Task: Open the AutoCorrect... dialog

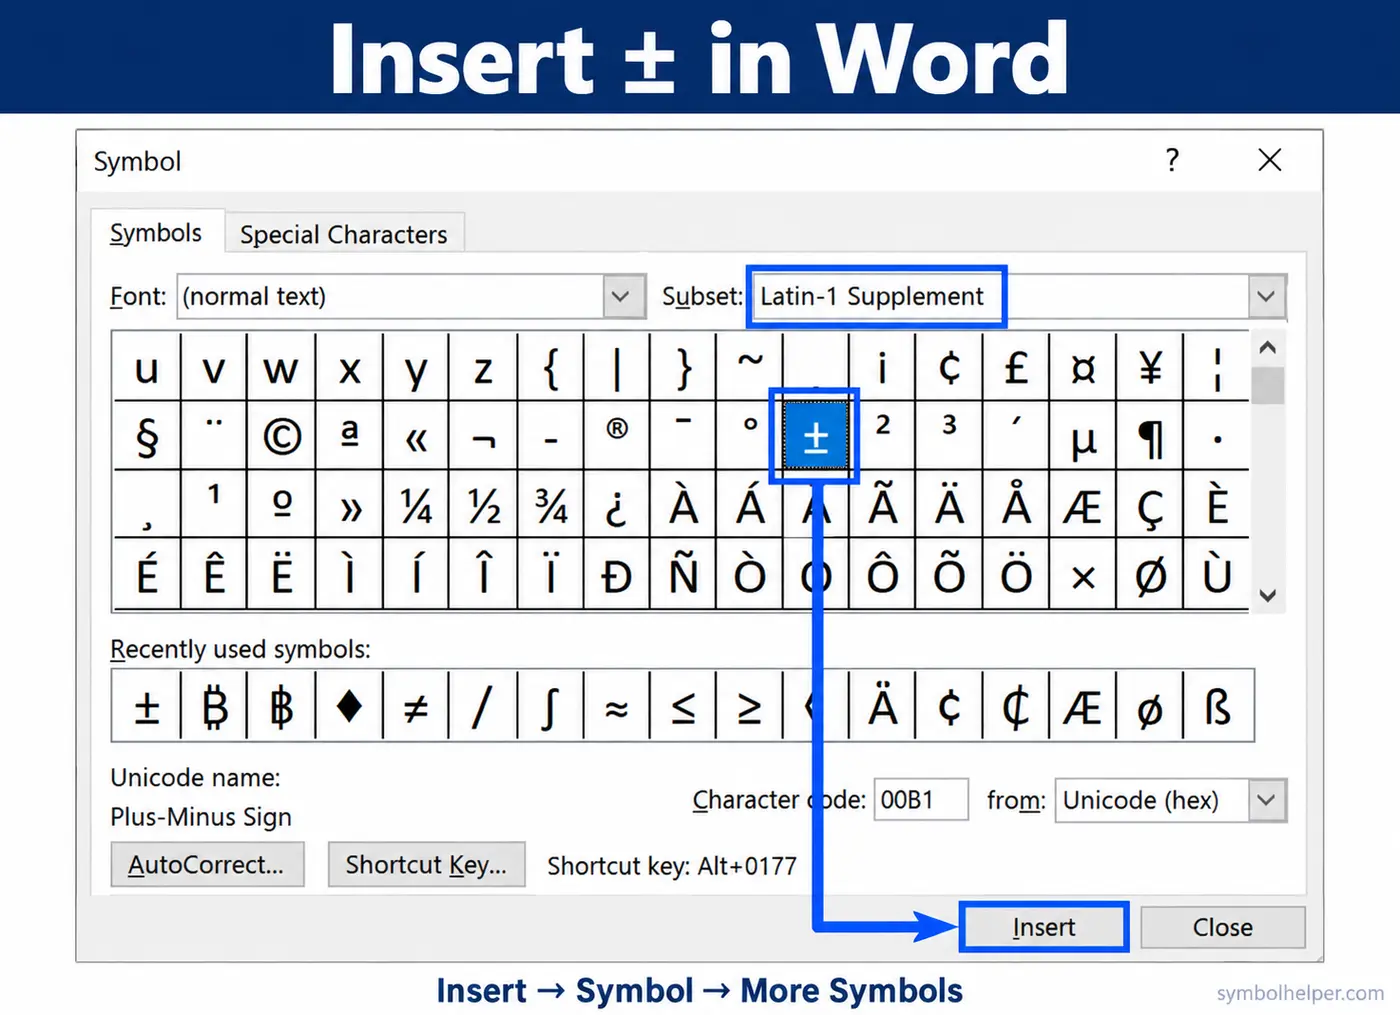Action: pyautogui.click(x=206, y=864)
